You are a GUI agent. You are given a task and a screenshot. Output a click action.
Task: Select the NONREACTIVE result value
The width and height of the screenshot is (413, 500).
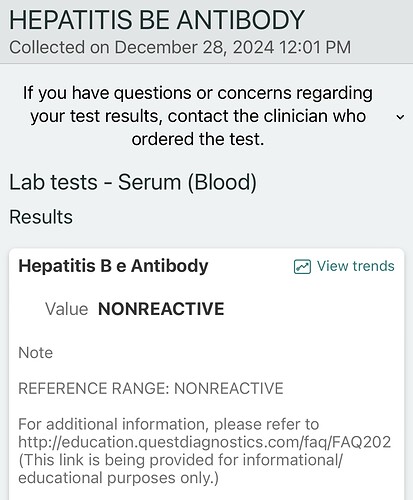point(161,309)
